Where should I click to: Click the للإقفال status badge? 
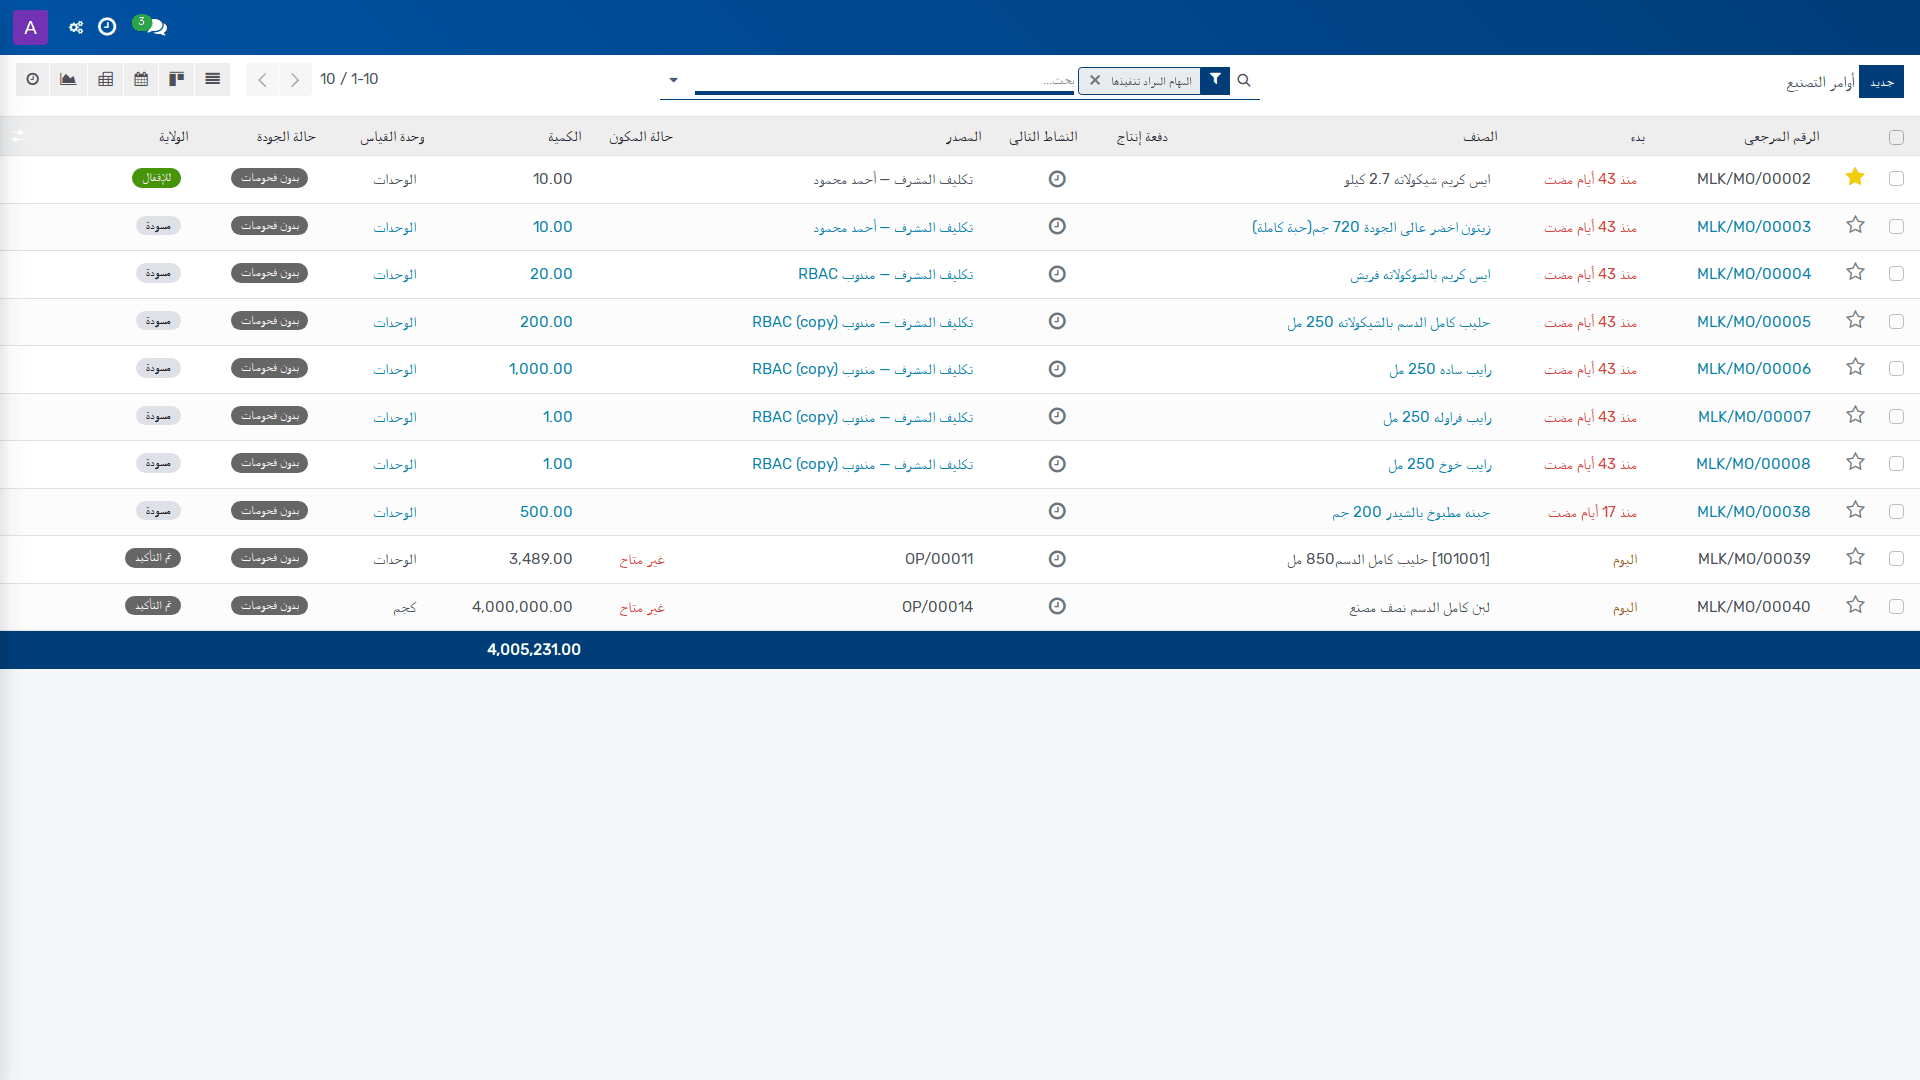(156, 178)
